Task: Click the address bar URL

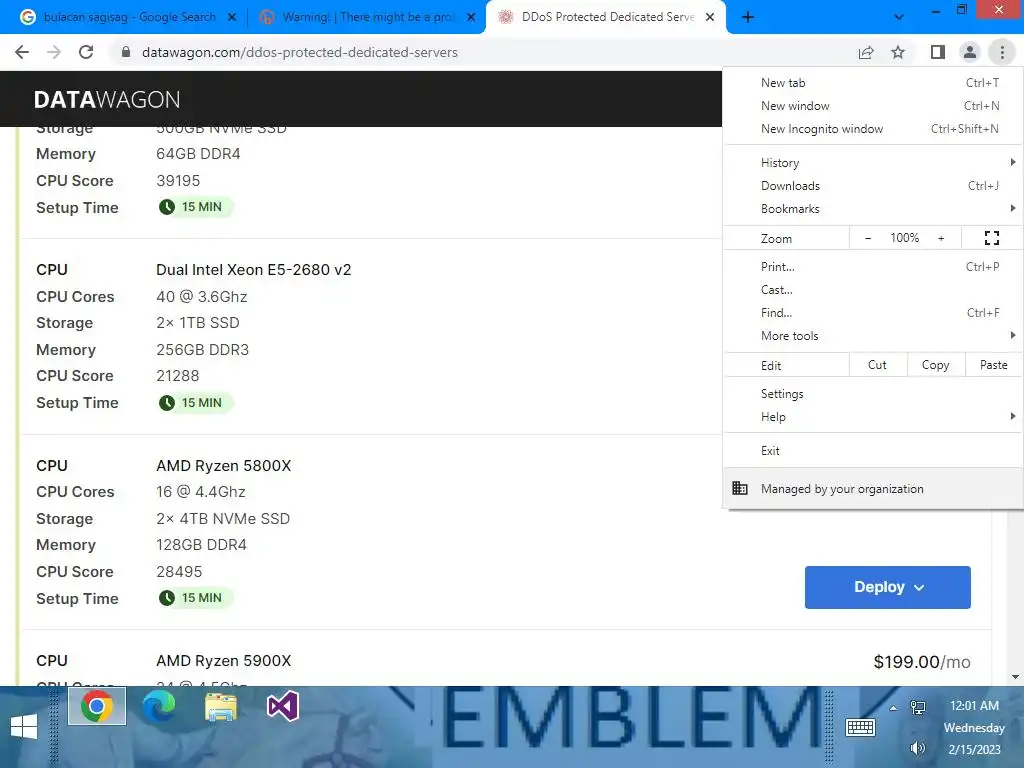Action: pyautogui.click(x=300, y=52)
